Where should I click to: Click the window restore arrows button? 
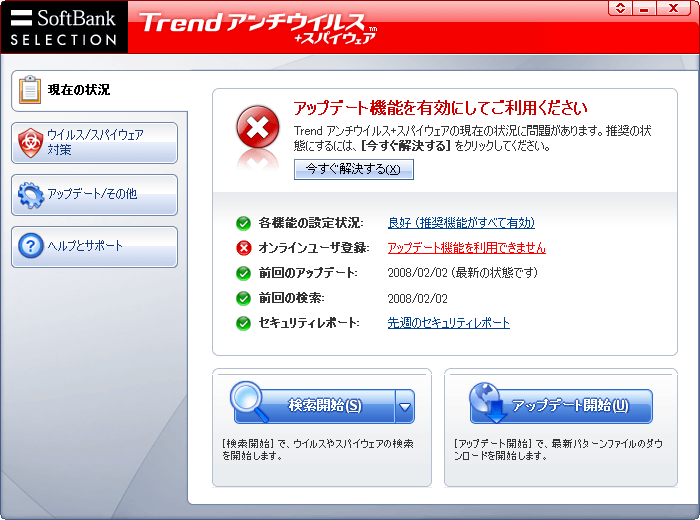[x=621, y=8]
